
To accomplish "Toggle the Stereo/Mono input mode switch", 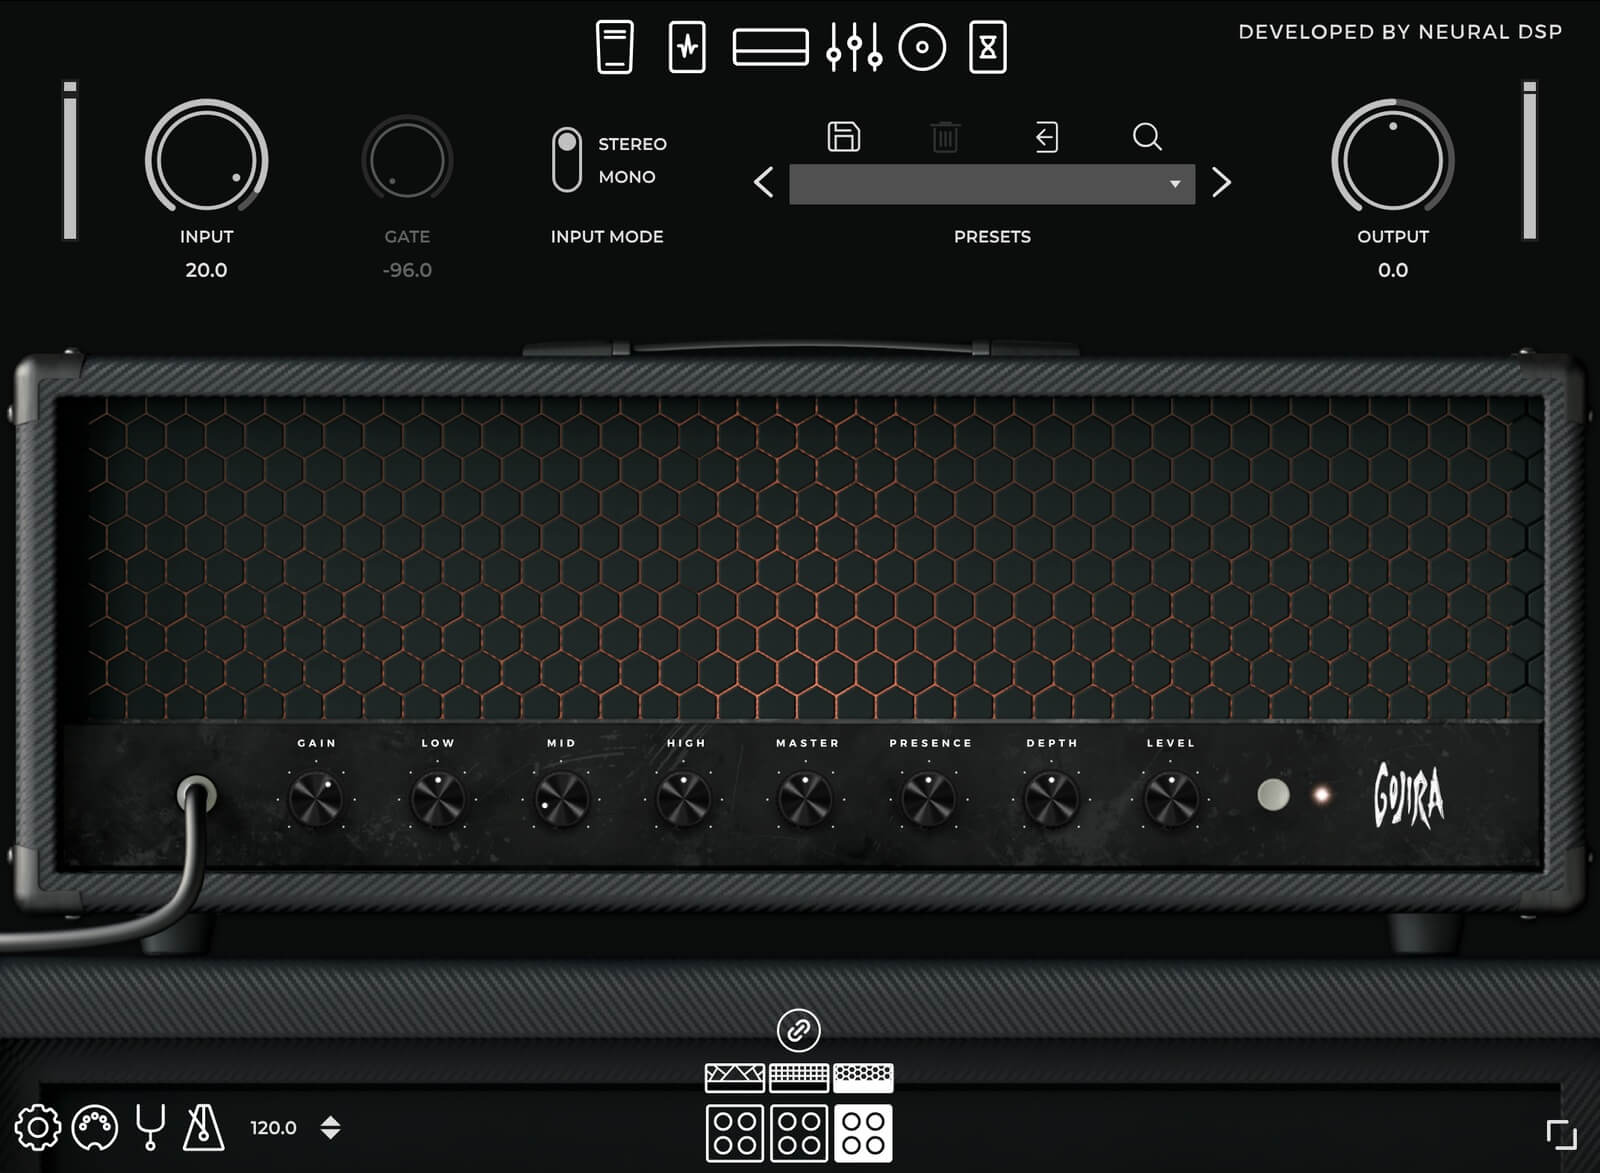I will point(567,159).
